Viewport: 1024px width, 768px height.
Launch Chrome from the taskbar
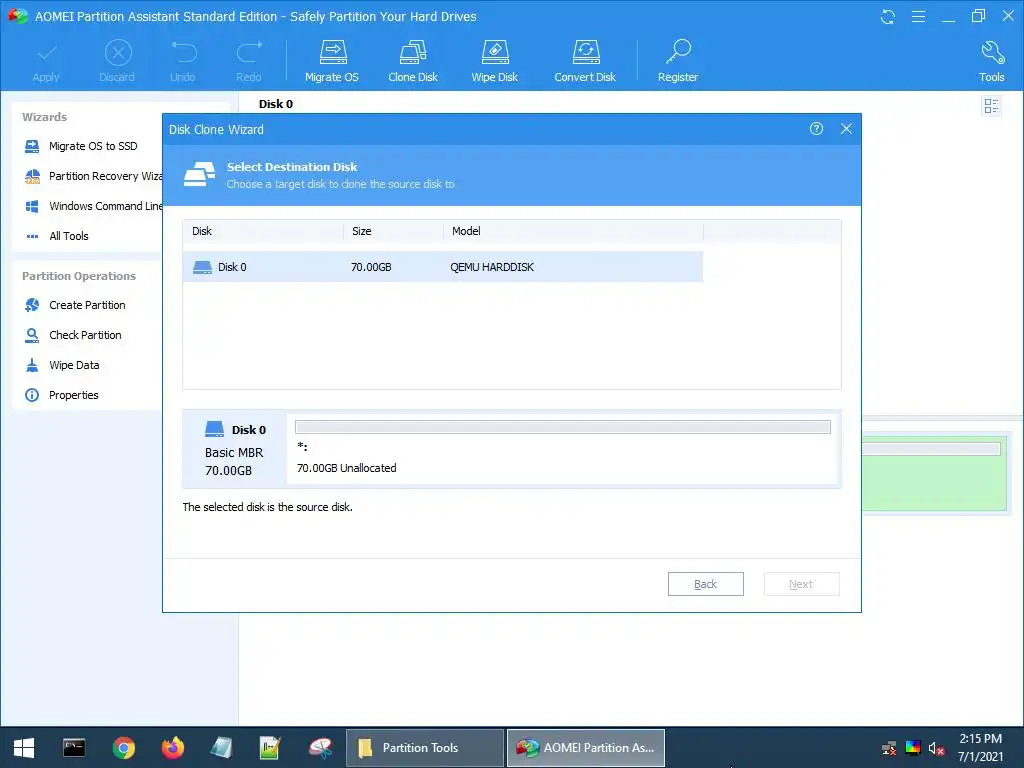tap(123, 748)
